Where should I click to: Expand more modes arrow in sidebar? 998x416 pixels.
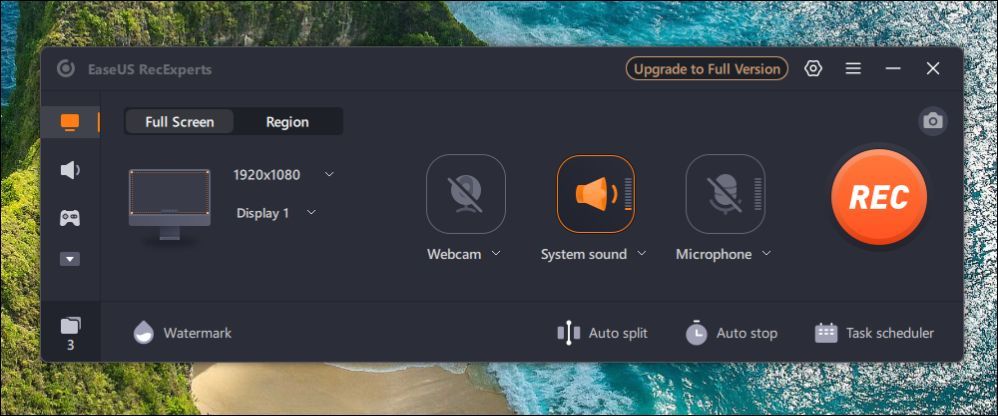[x=70, y=259]
